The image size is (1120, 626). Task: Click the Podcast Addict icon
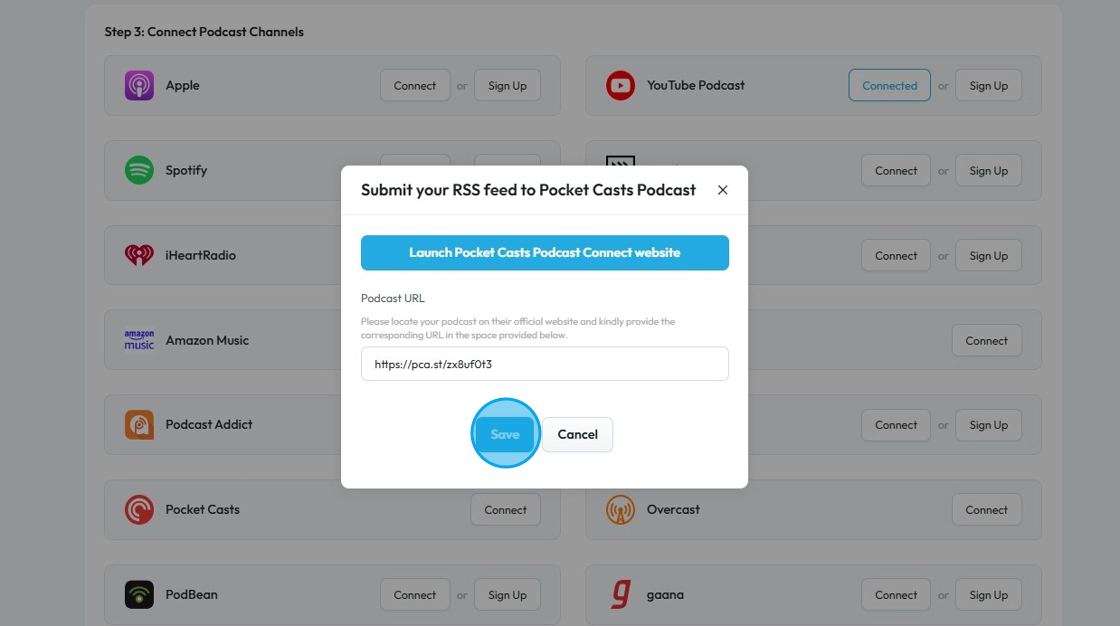[139, 425]
